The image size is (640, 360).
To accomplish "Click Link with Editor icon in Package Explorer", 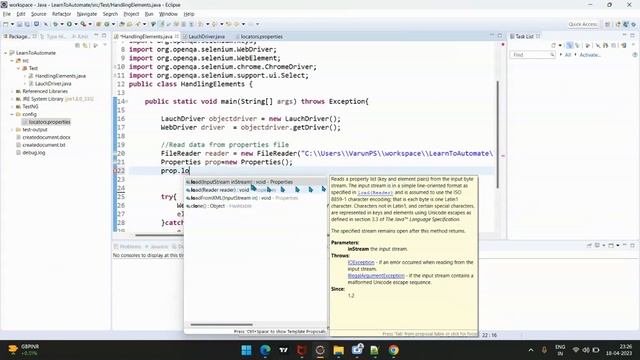I will 85,45.
